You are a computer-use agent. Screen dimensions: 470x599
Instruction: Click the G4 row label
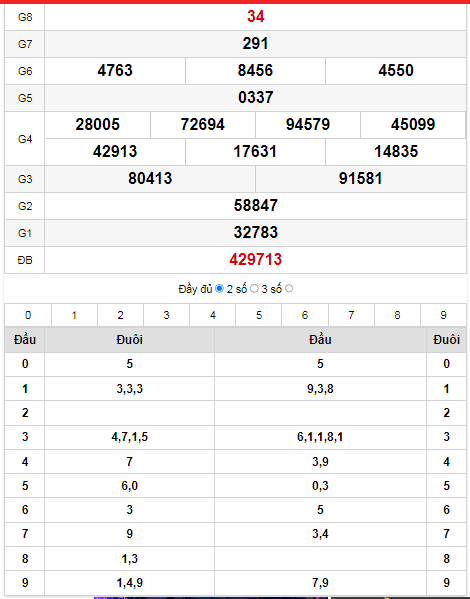[x=25, y=139]
